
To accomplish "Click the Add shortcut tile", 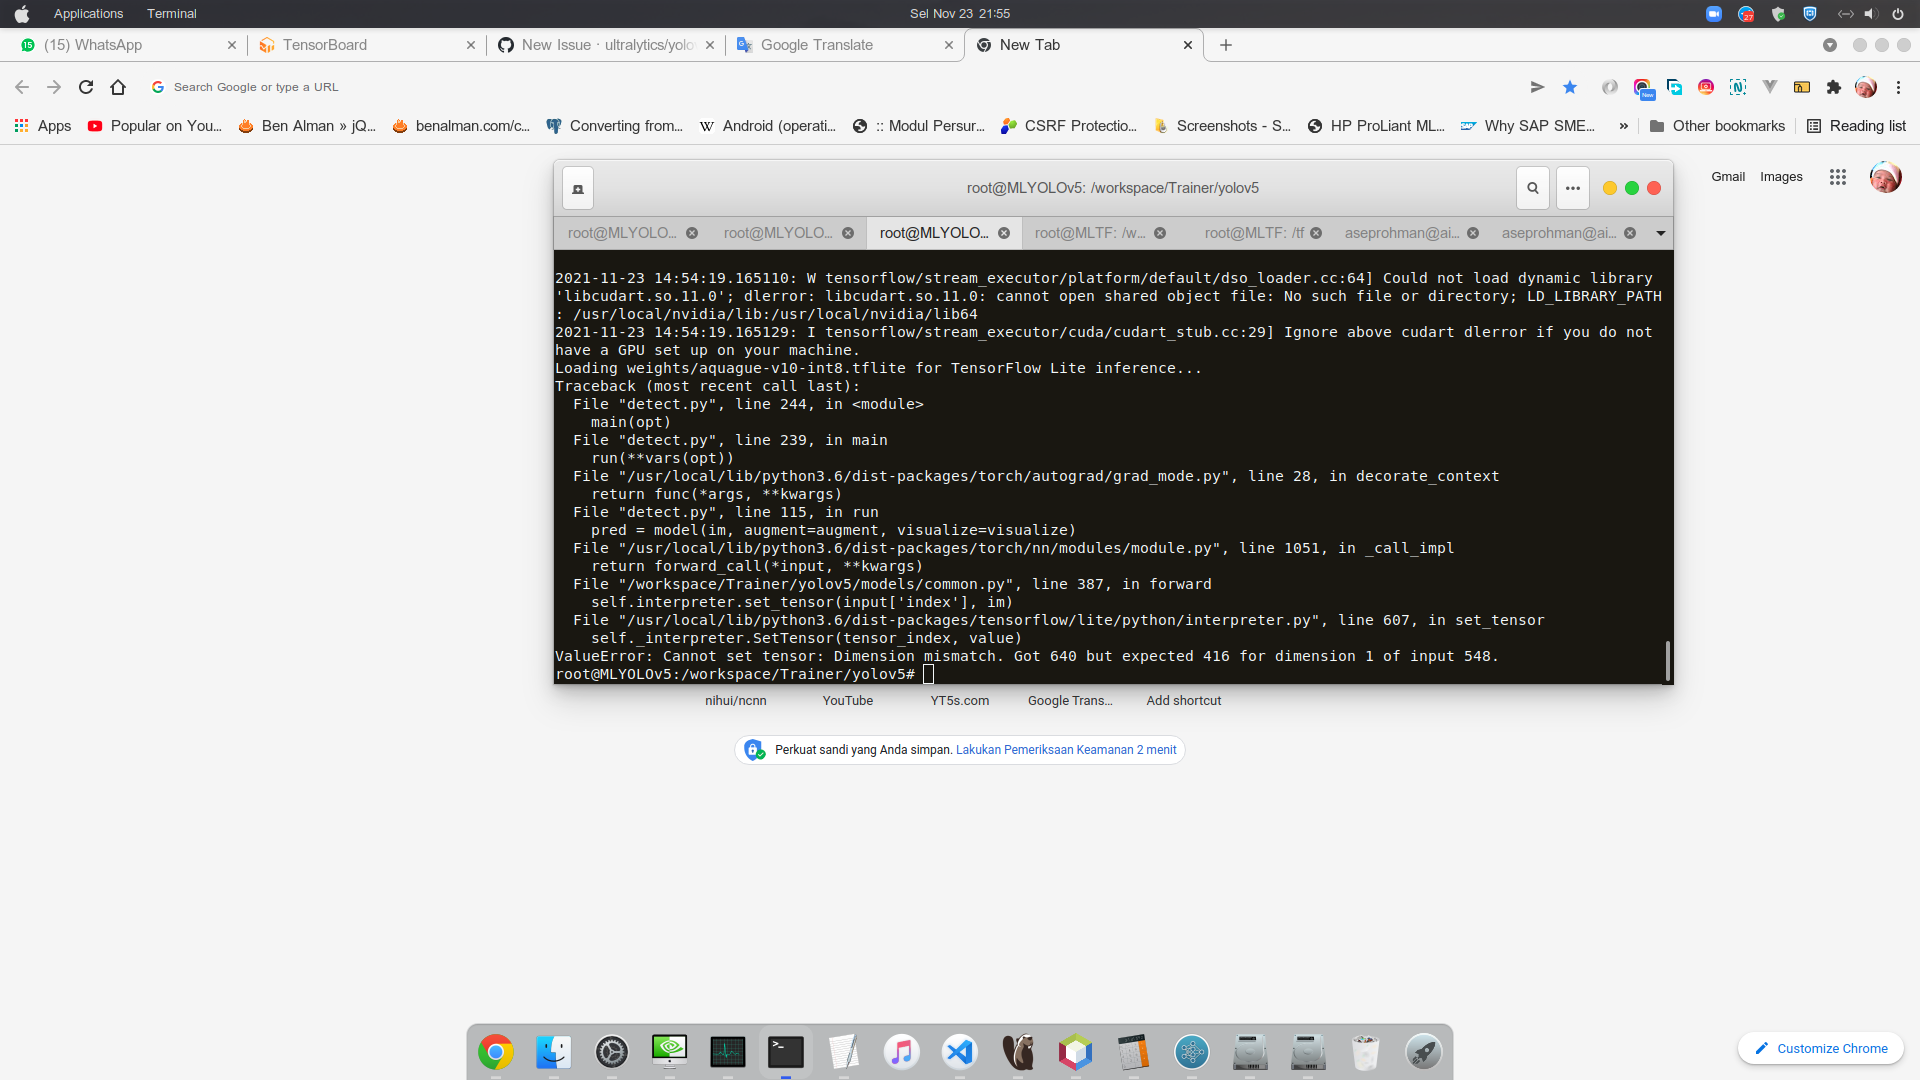I will tap(1183, 700).
